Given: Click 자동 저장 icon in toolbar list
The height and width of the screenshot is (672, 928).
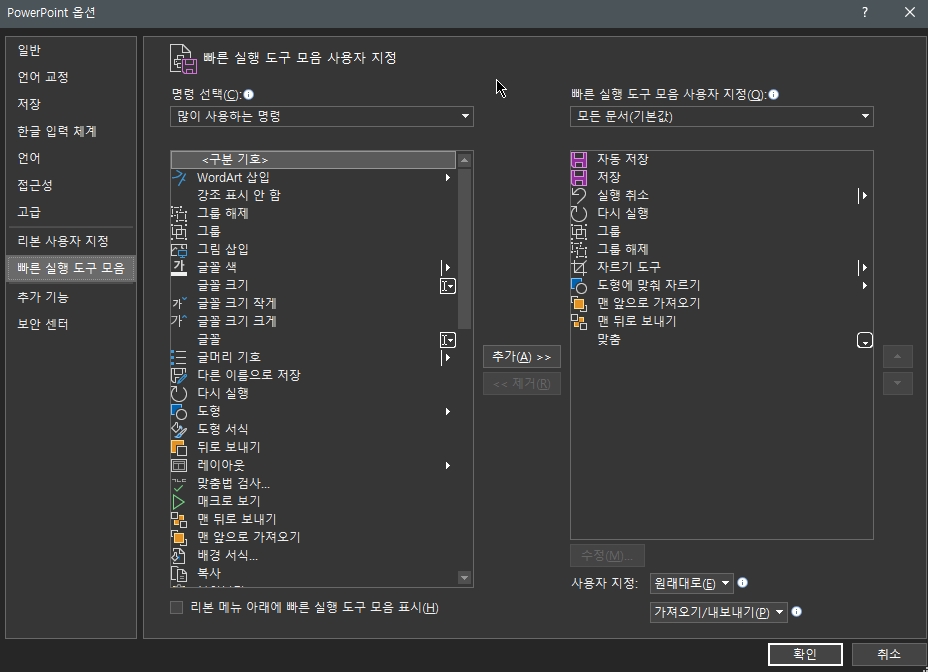Looking at the screenshot, I should click(x=579, y=159).
